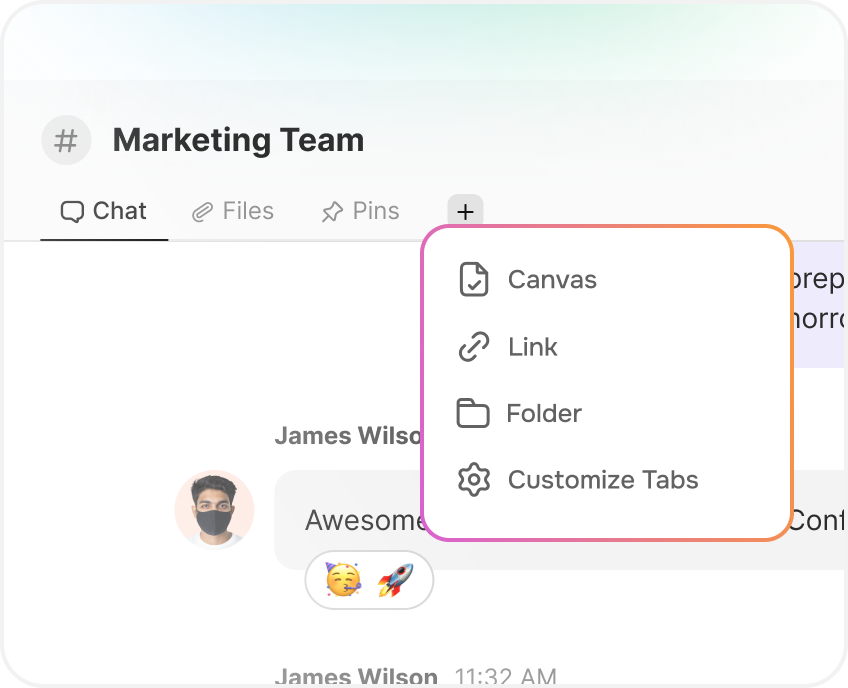Click the paperclip icon on the Files tab
848x688 pixels.
pos(203,212)
